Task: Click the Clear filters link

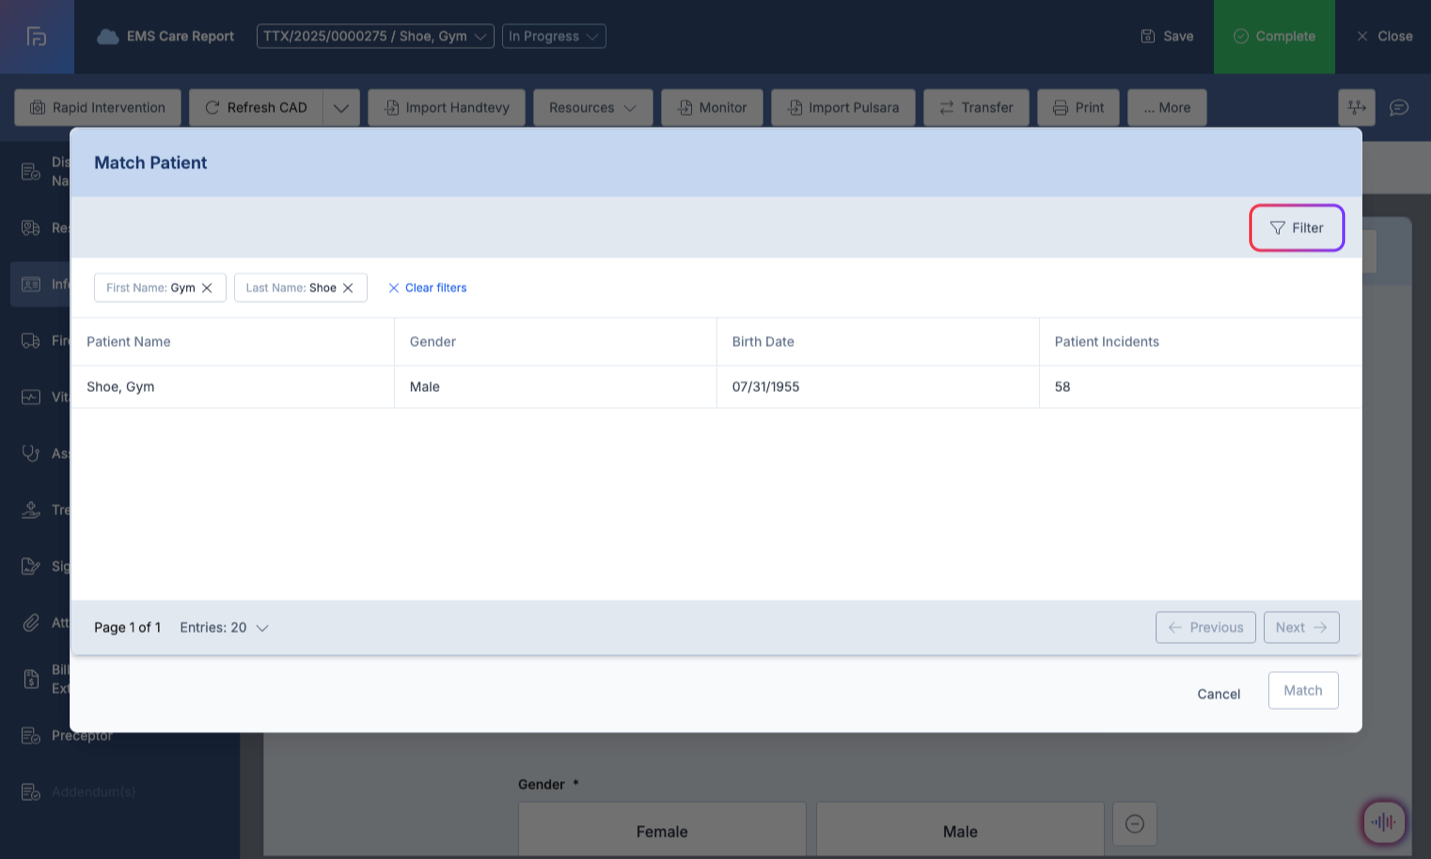Action: [427, 288]
